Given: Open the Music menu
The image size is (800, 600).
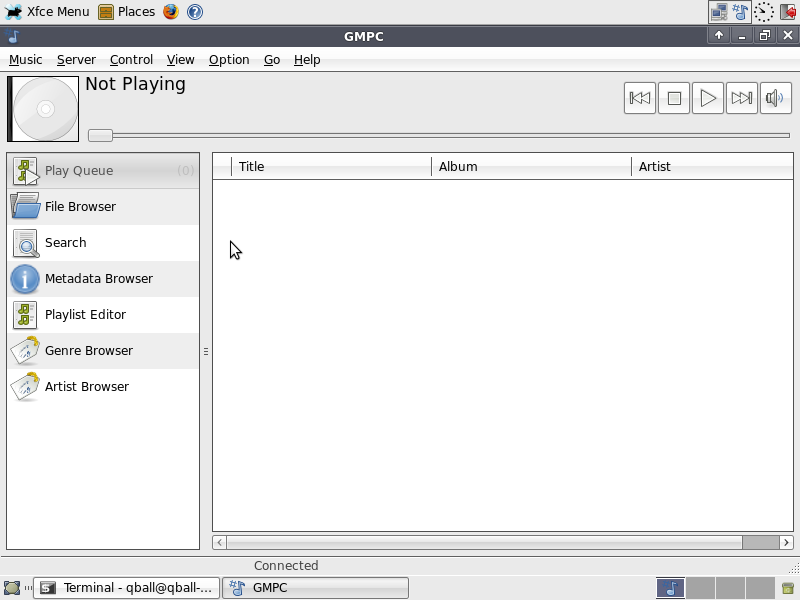Looking at the screenshot, I should [26, 60].
